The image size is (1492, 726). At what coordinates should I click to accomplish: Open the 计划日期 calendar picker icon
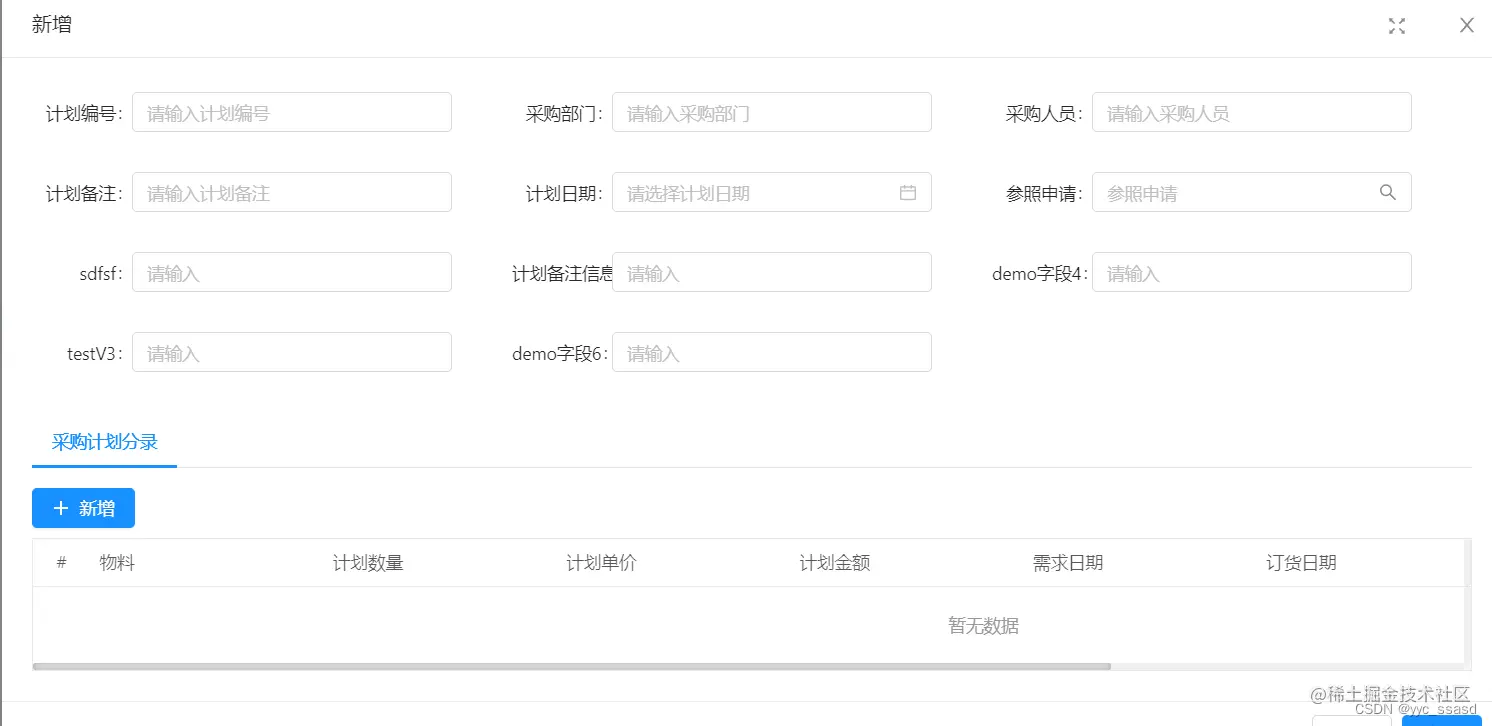coord(908,192)
